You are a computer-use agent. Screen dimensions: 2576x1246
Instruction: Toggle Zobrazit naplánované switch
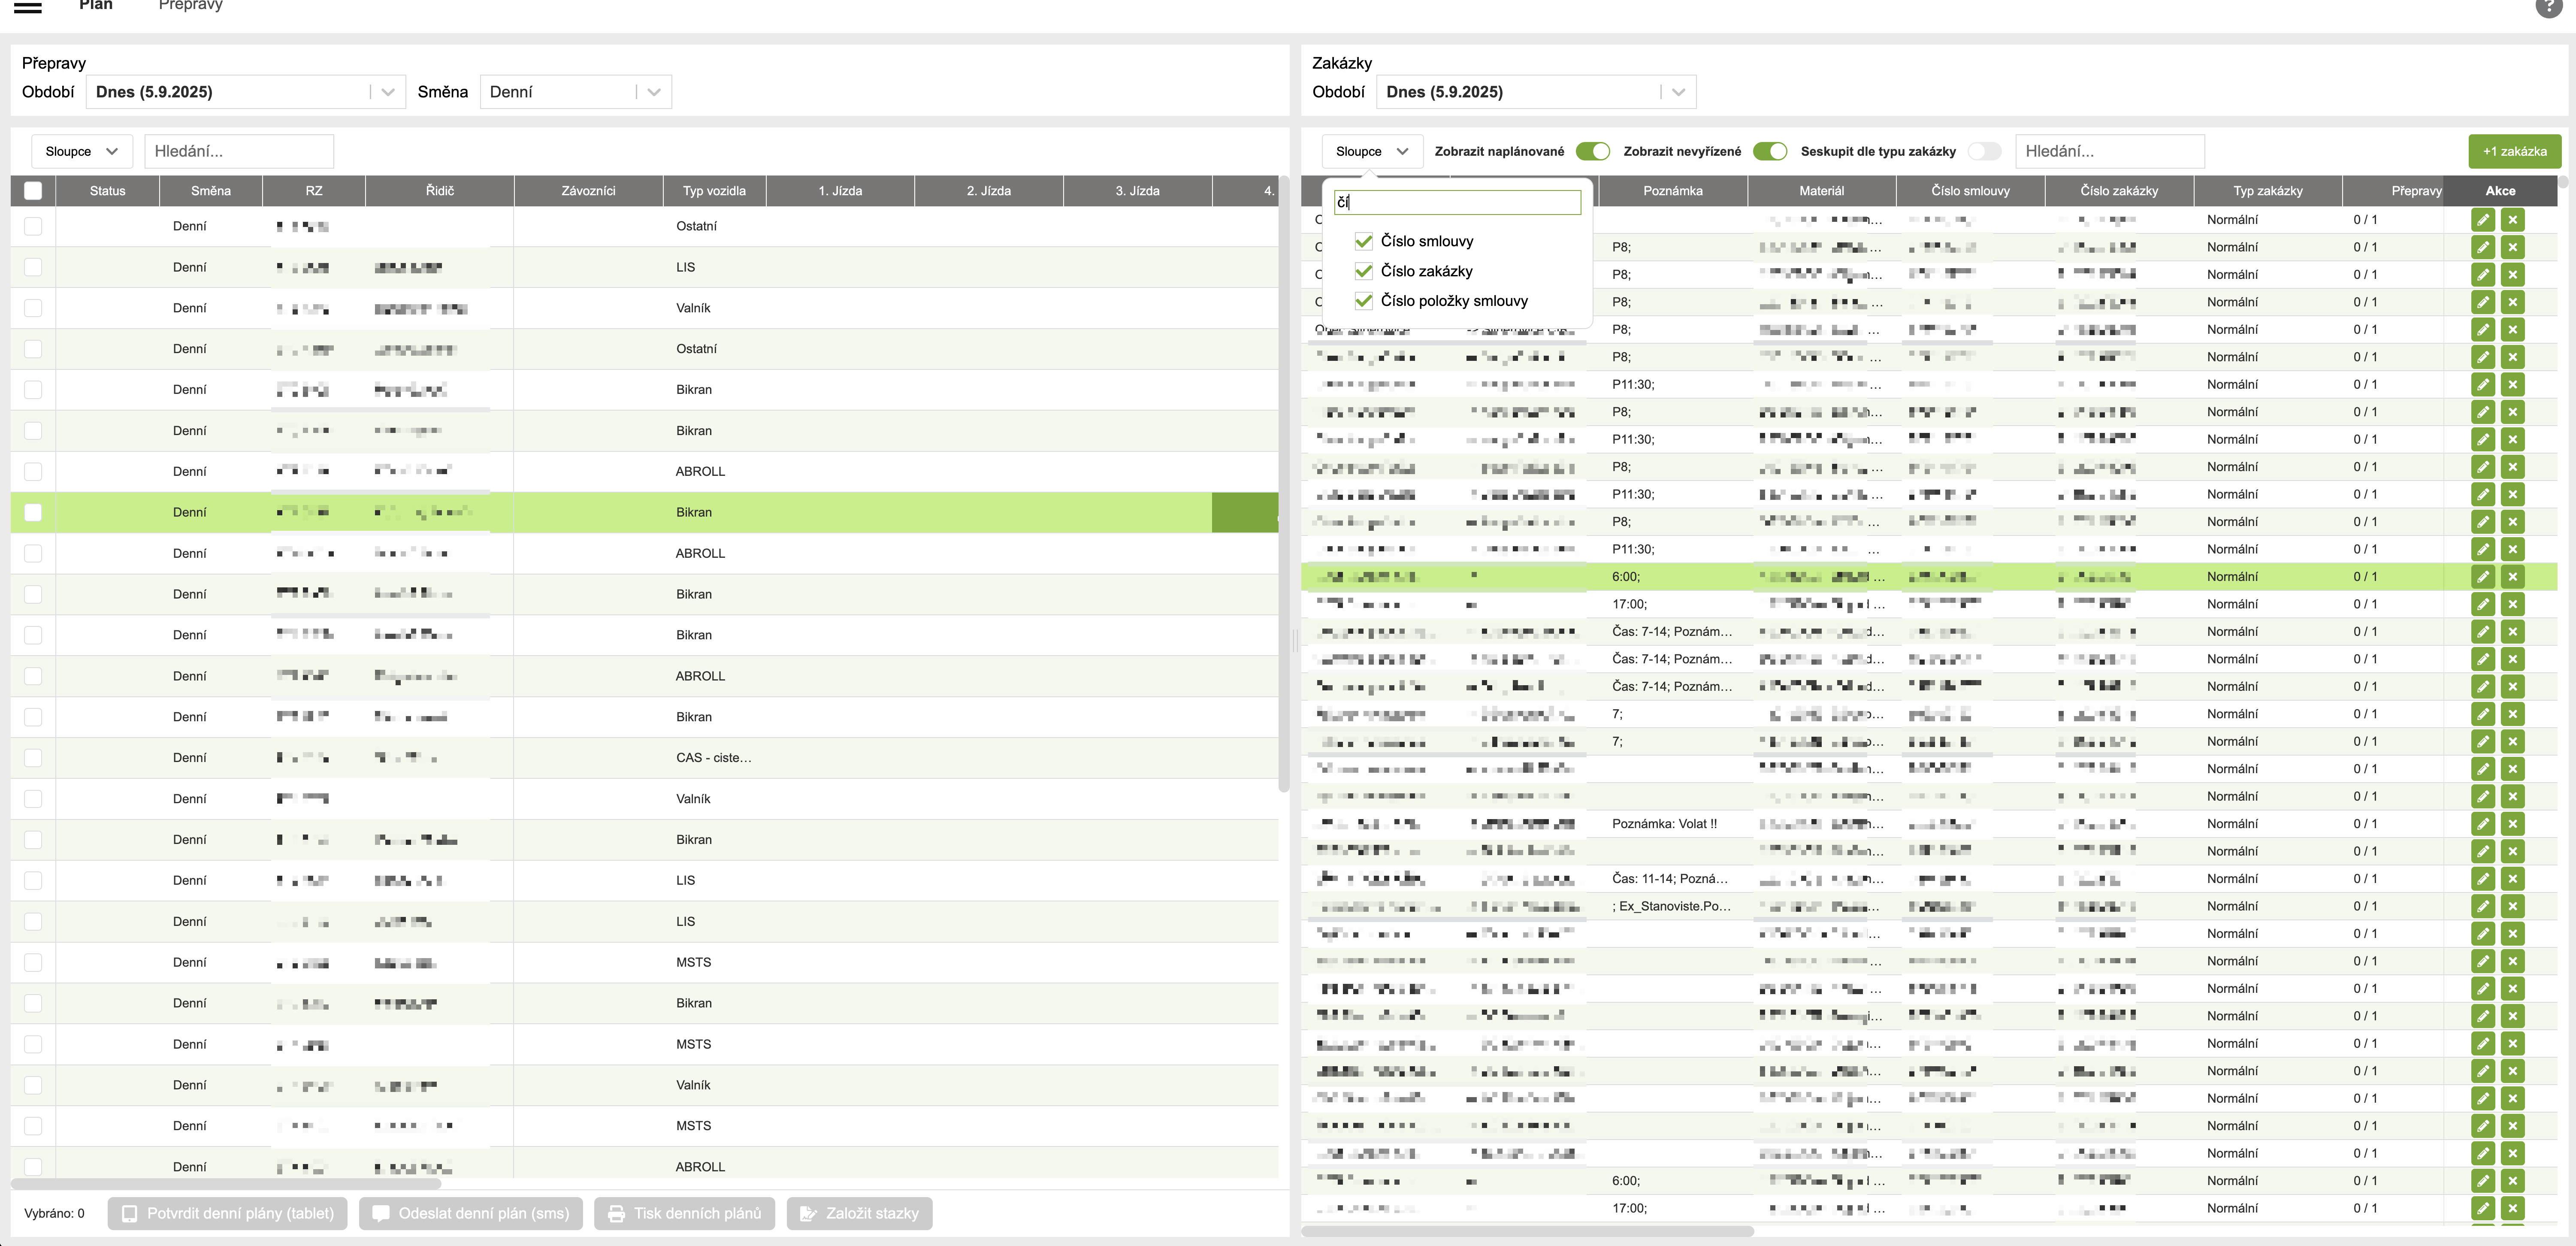[x=1592, y=151]
